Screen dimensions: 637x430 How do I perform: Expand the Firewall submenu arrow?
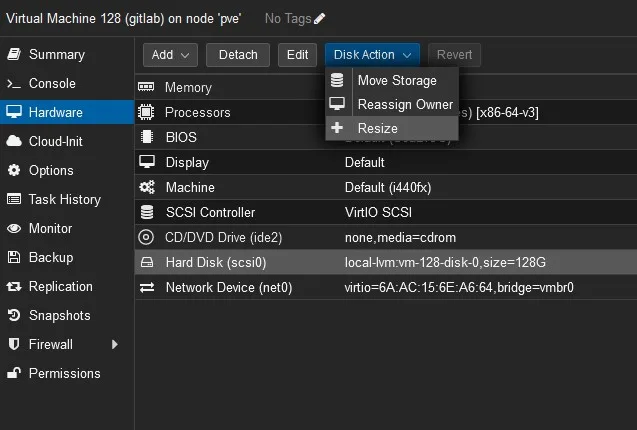[x=115, y=345]
